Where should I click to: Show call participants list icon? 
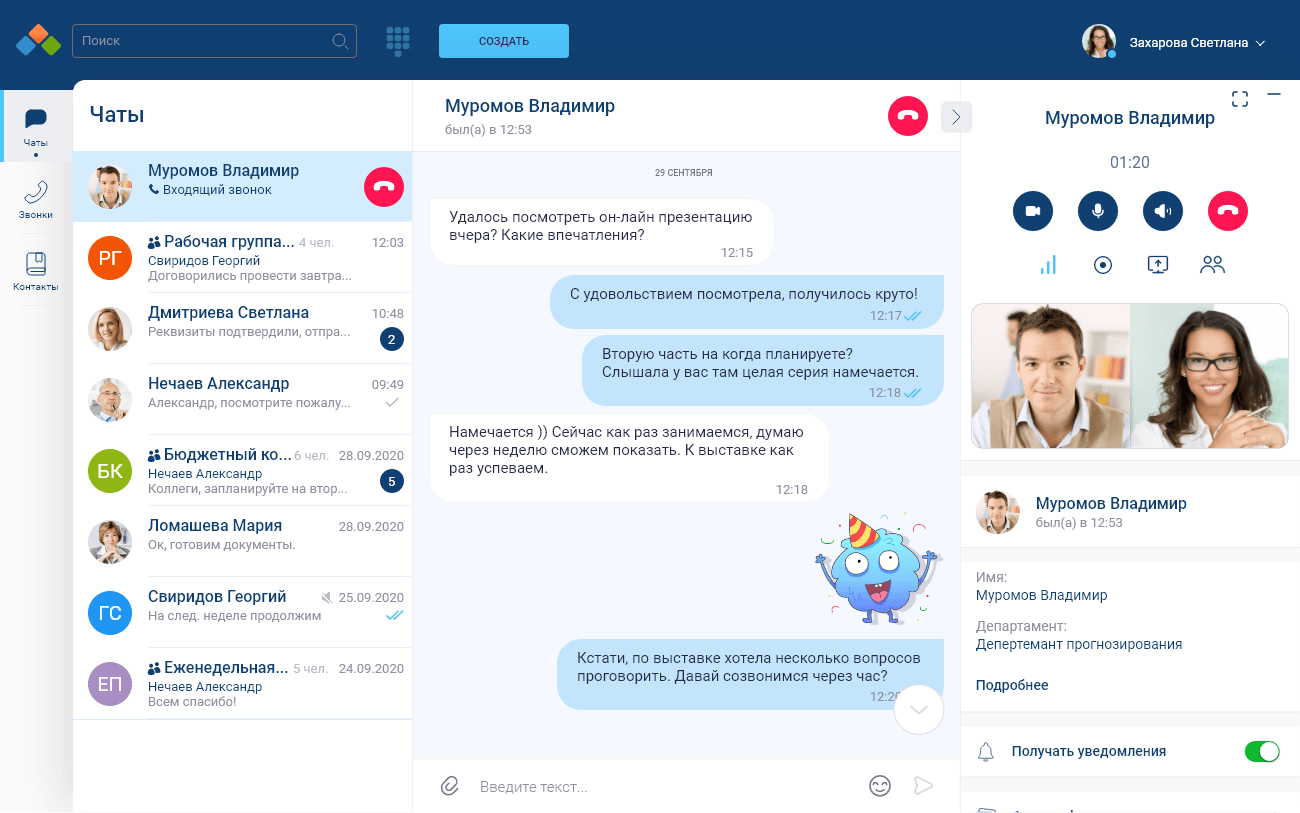pos(1212,265)
